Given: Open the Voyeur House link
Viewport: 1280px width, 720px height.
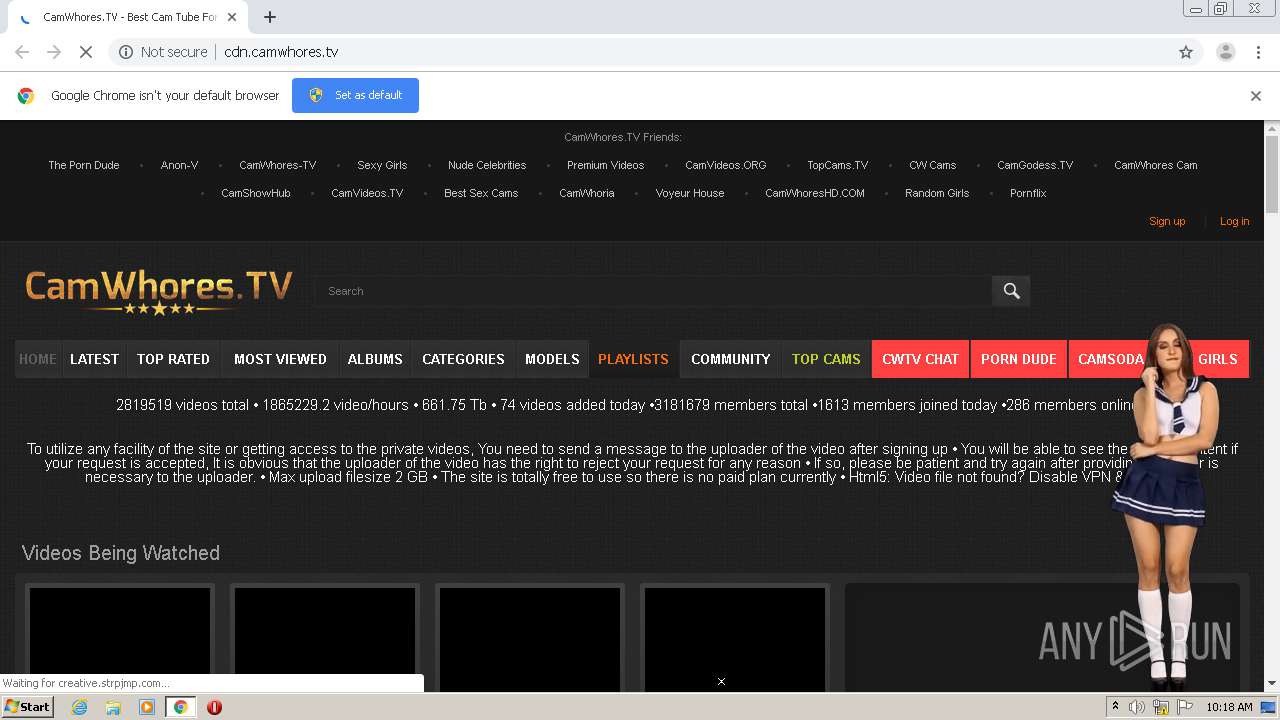Looking at the screenshot, I should (689, 193).
